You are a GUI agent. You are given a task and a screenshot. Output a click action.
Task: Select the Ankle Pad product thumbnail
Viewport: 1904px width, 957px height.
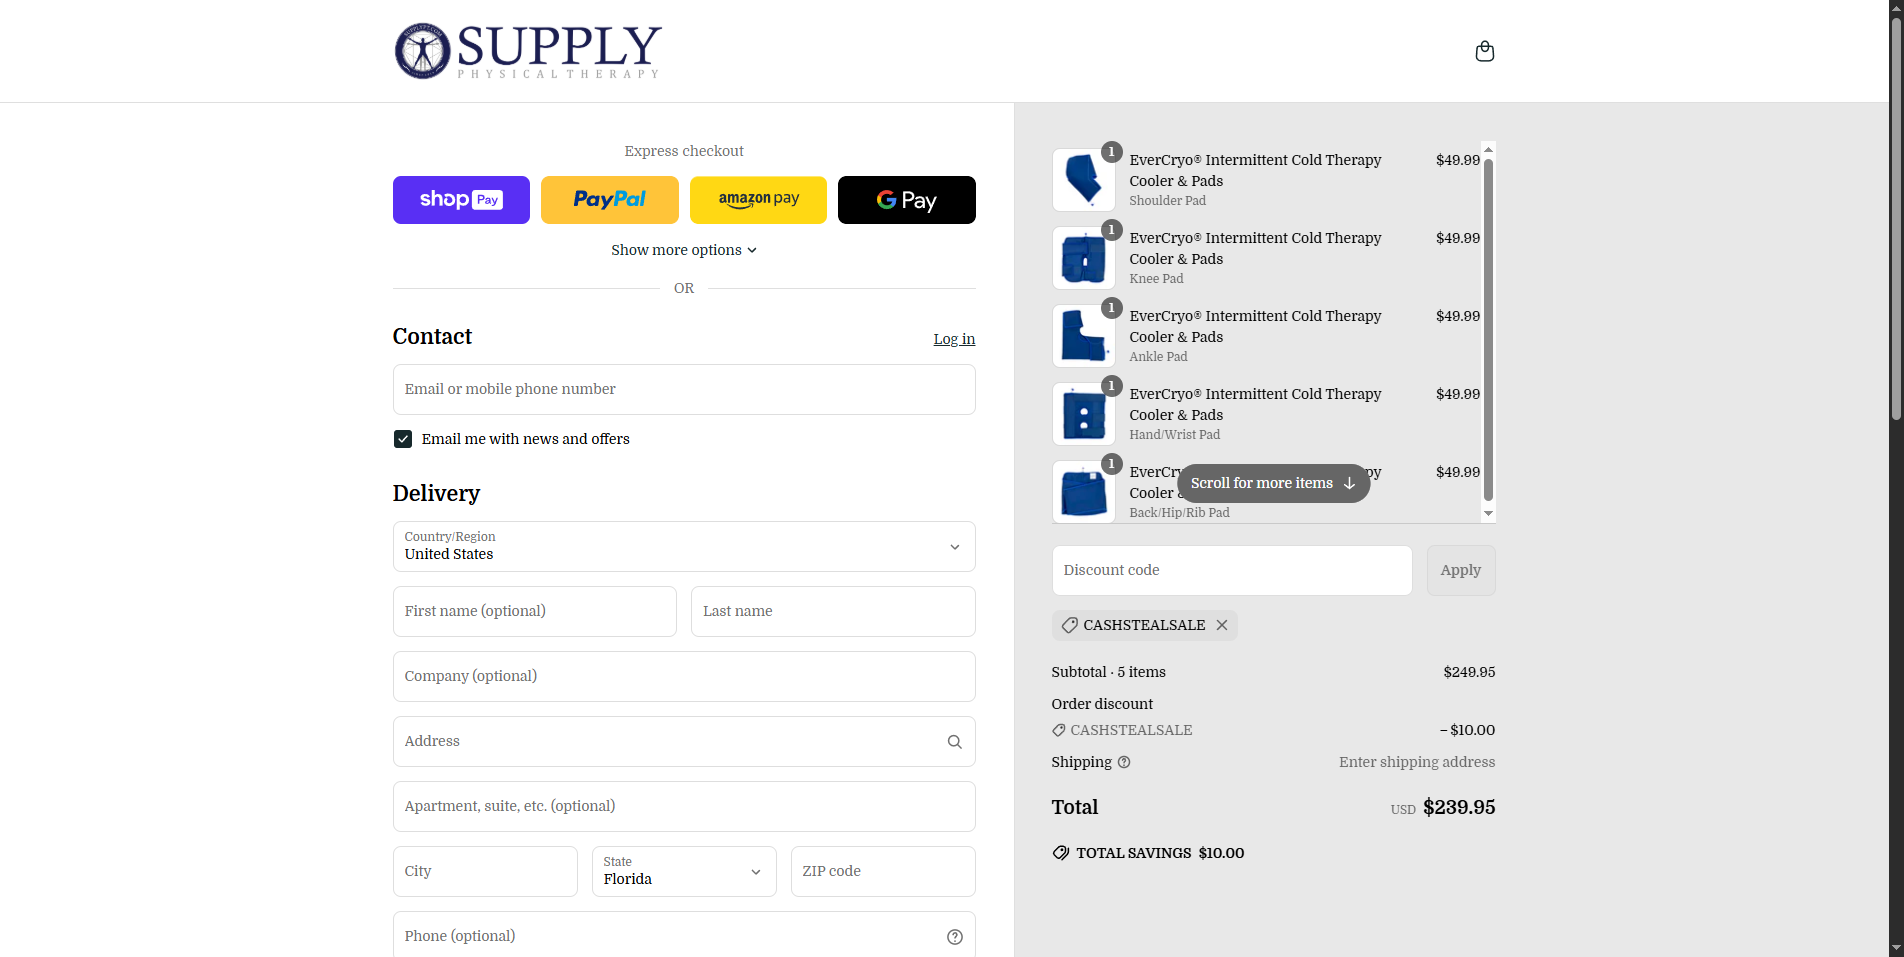pos(1084,336)
